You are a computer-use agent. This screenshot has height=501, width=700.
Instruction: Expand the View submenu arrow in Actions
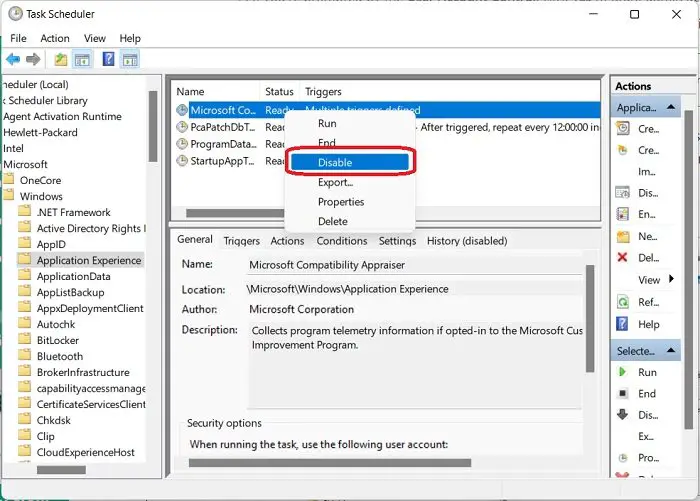point(671,279)
